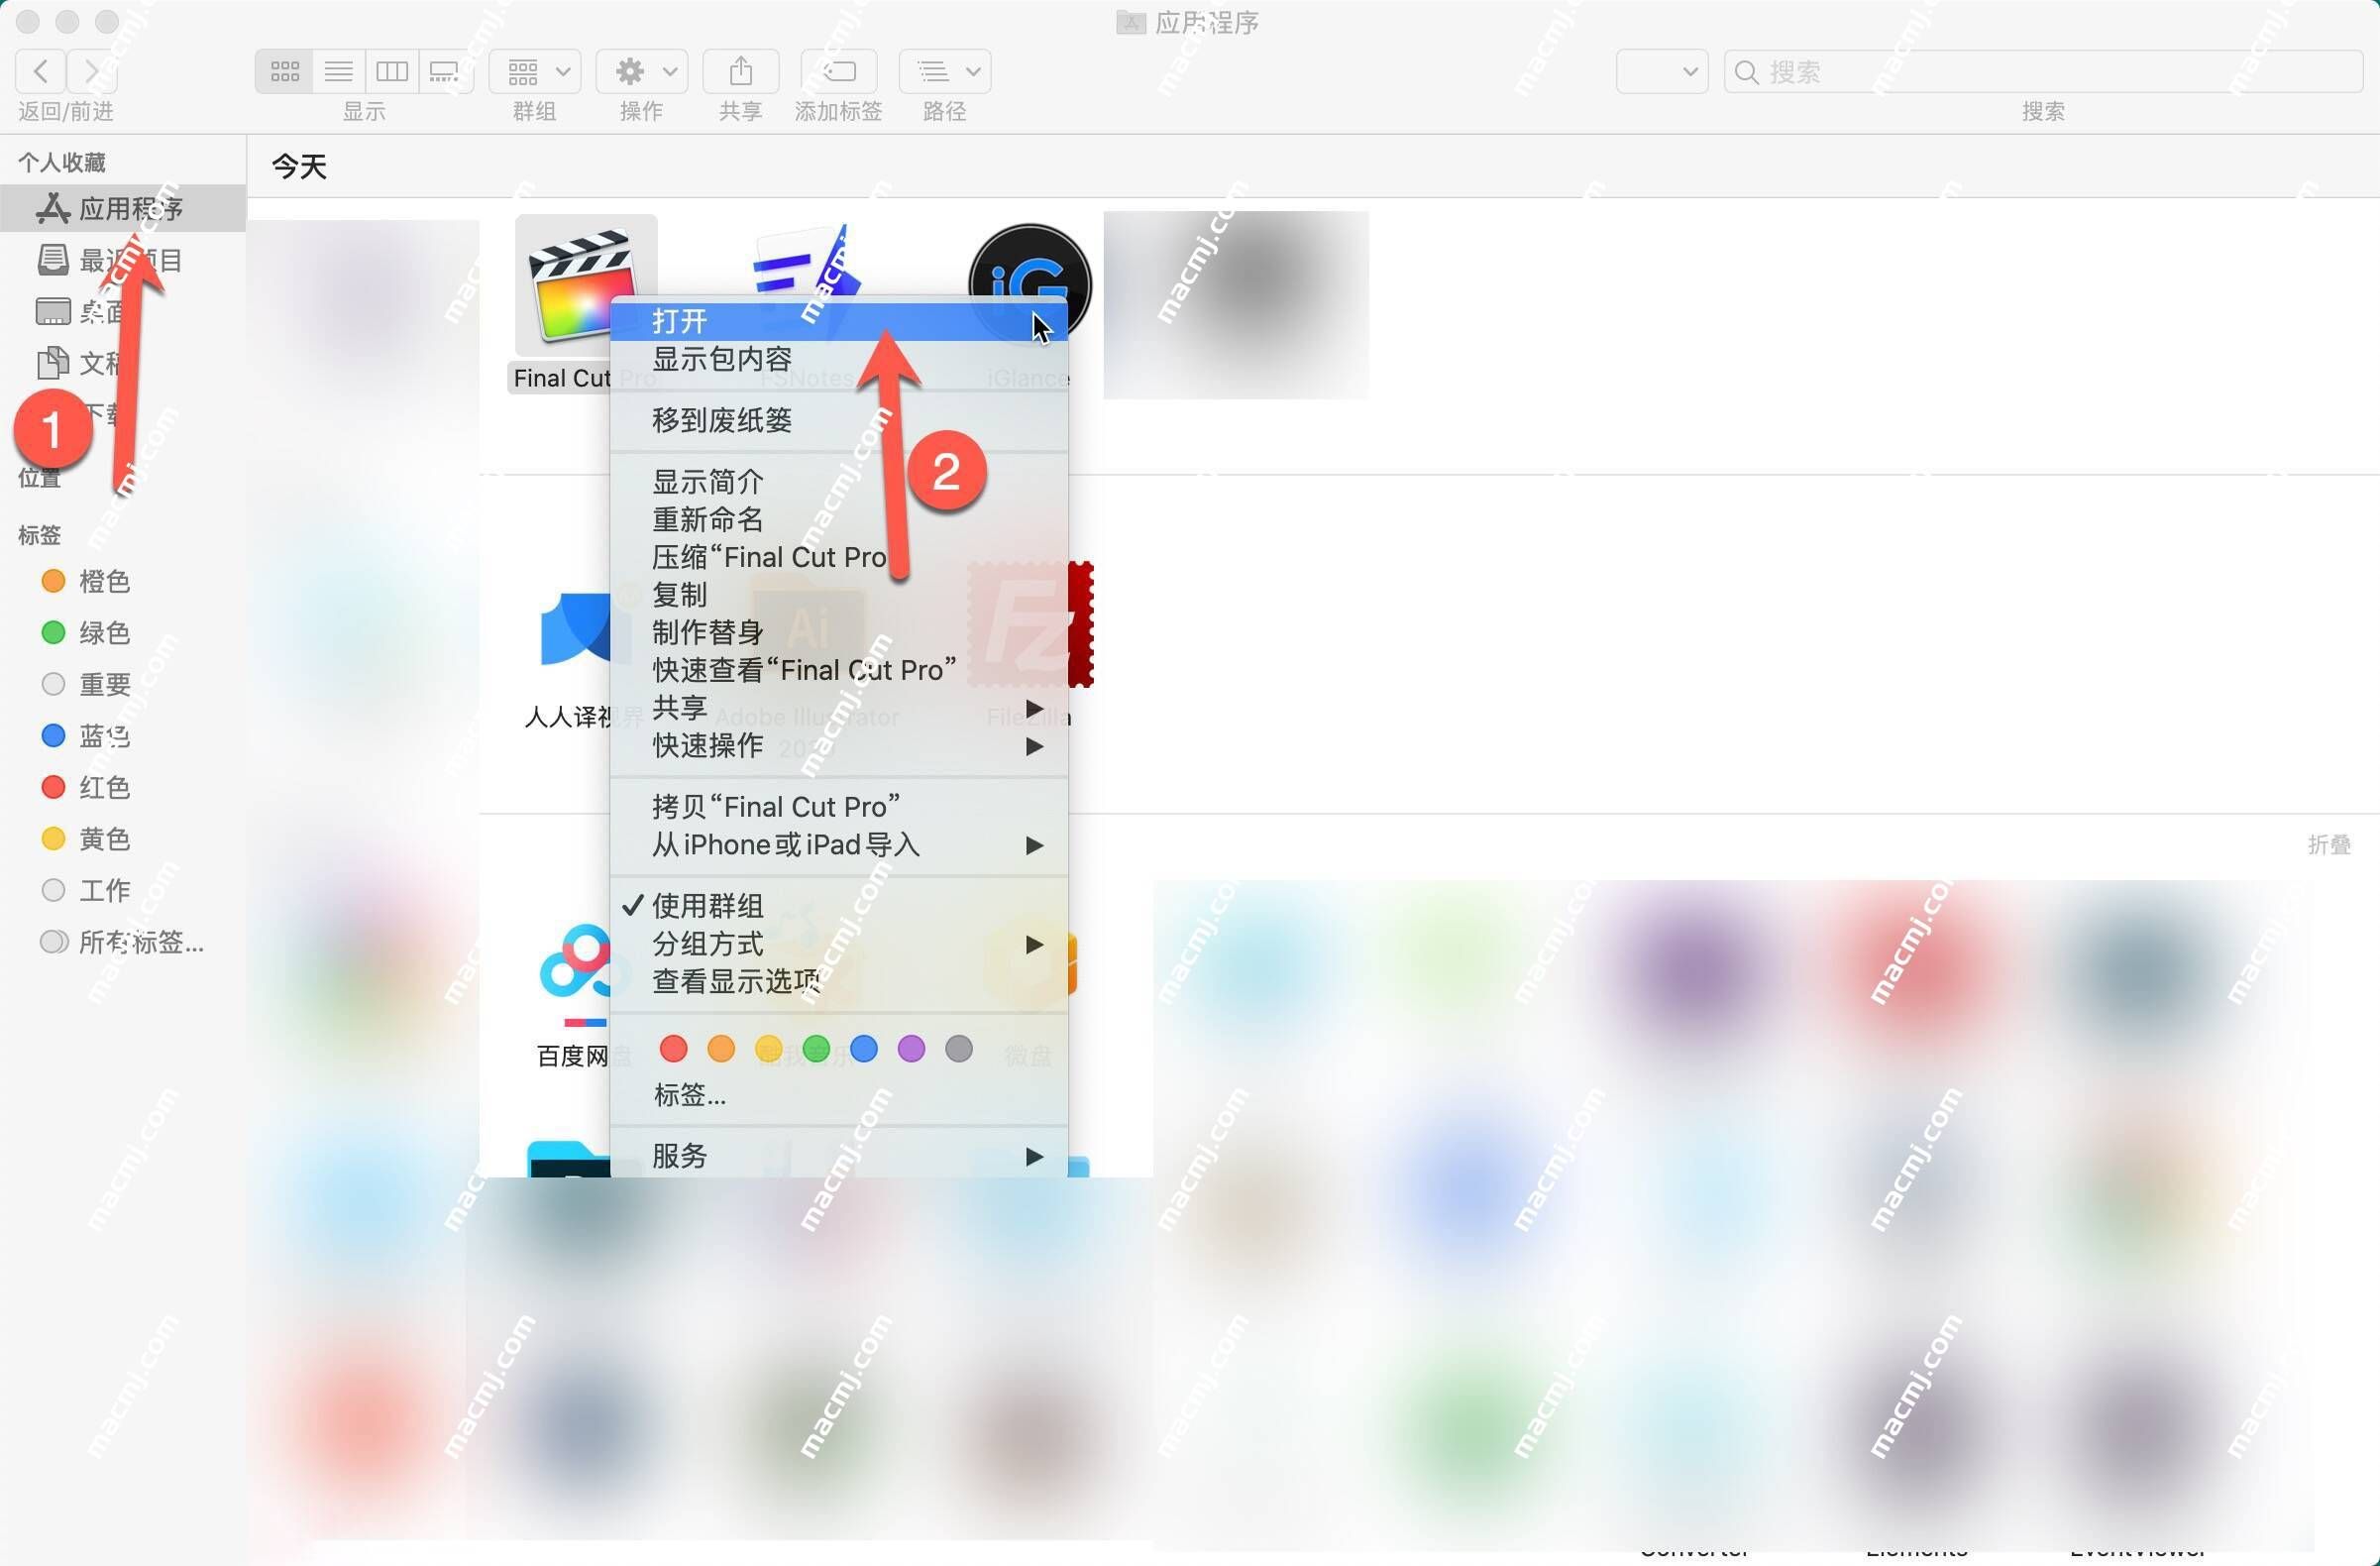Select Applications in the sidebar
The height and width of the screenshot is (1566, 2380).
pos(123,208)
